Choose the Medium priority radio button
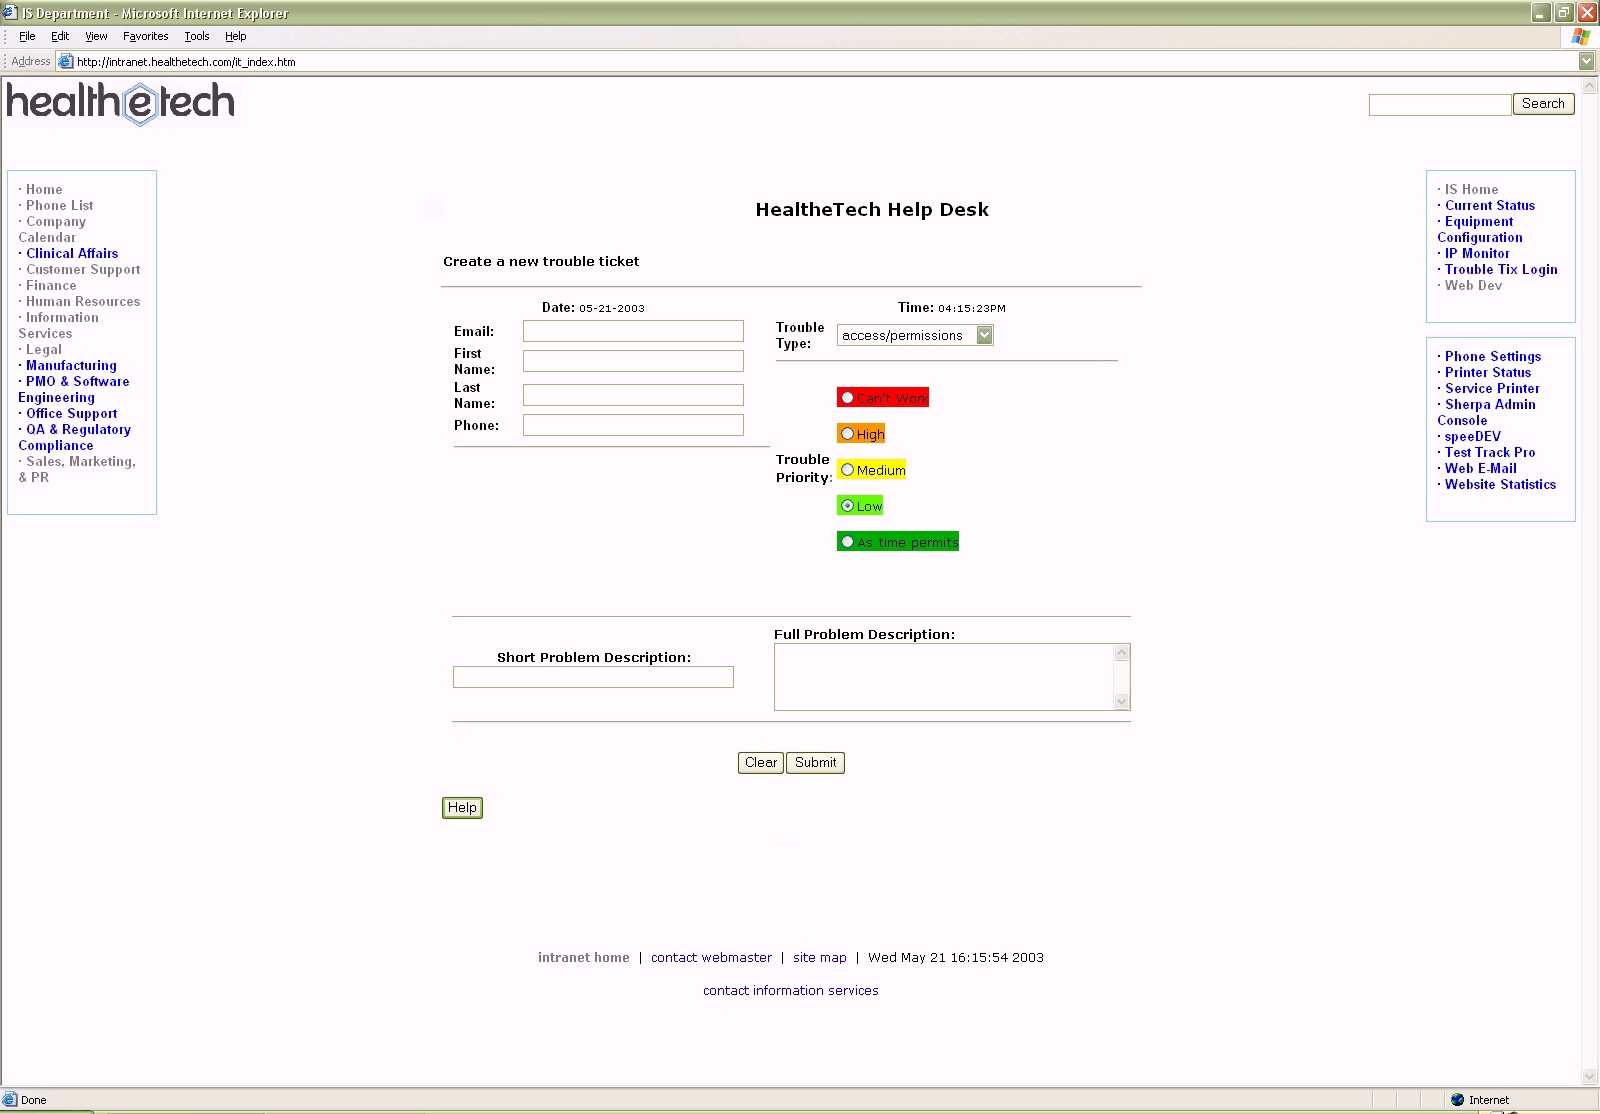 [847, 470]
